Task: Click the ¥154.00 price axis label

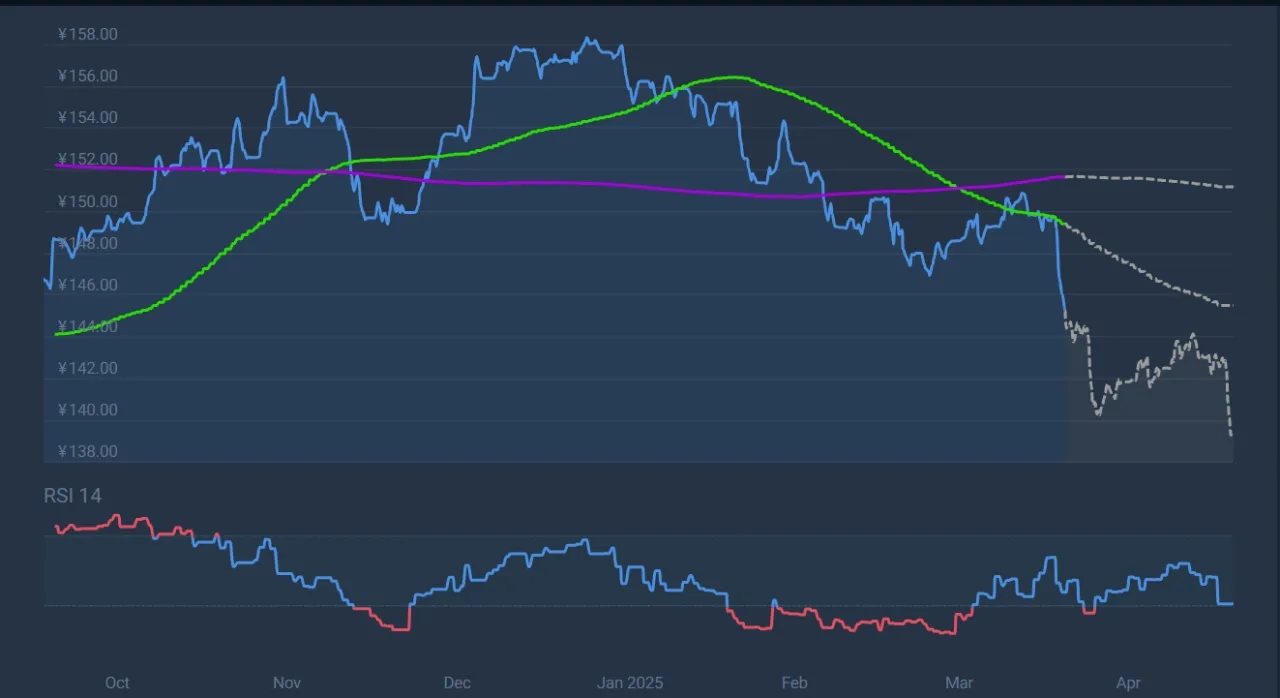Action: [x=88, y=118]
